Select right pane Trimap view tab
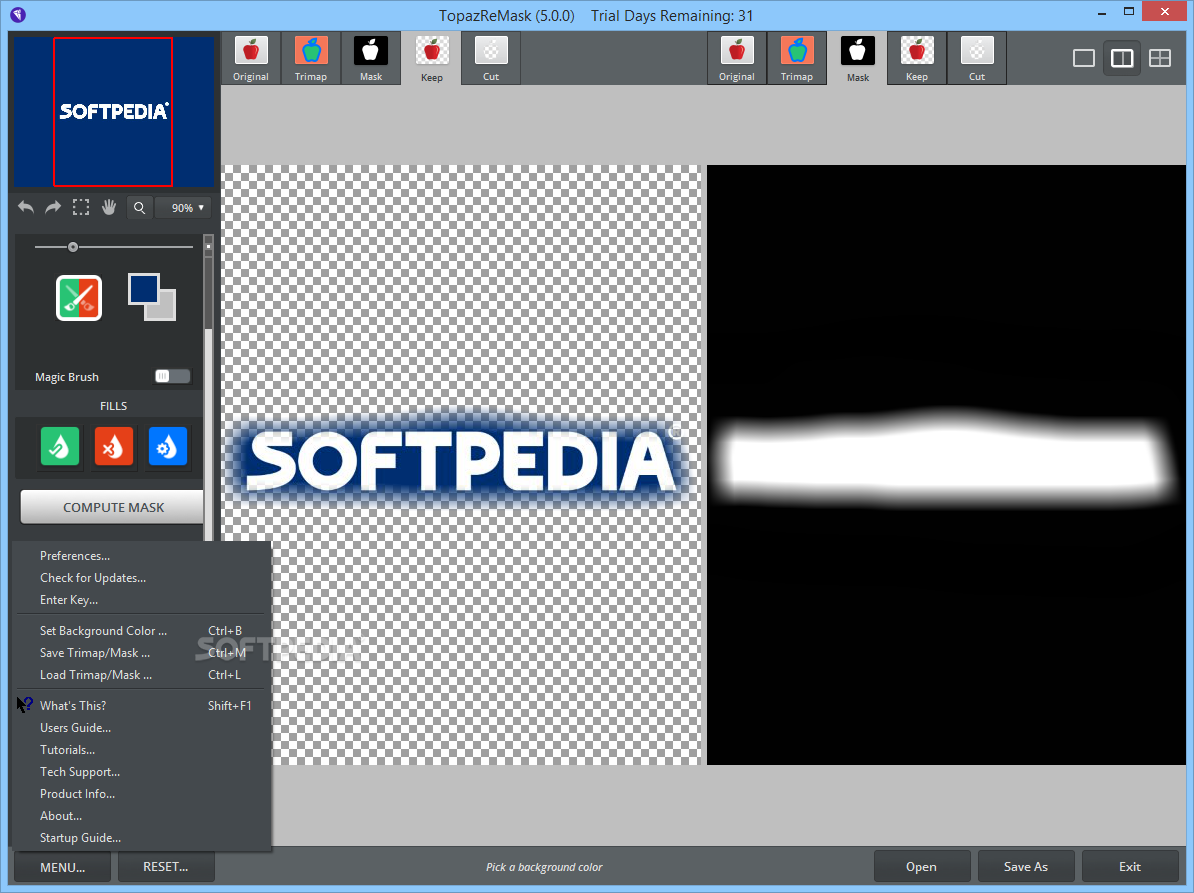 click(x=797, y=59)
